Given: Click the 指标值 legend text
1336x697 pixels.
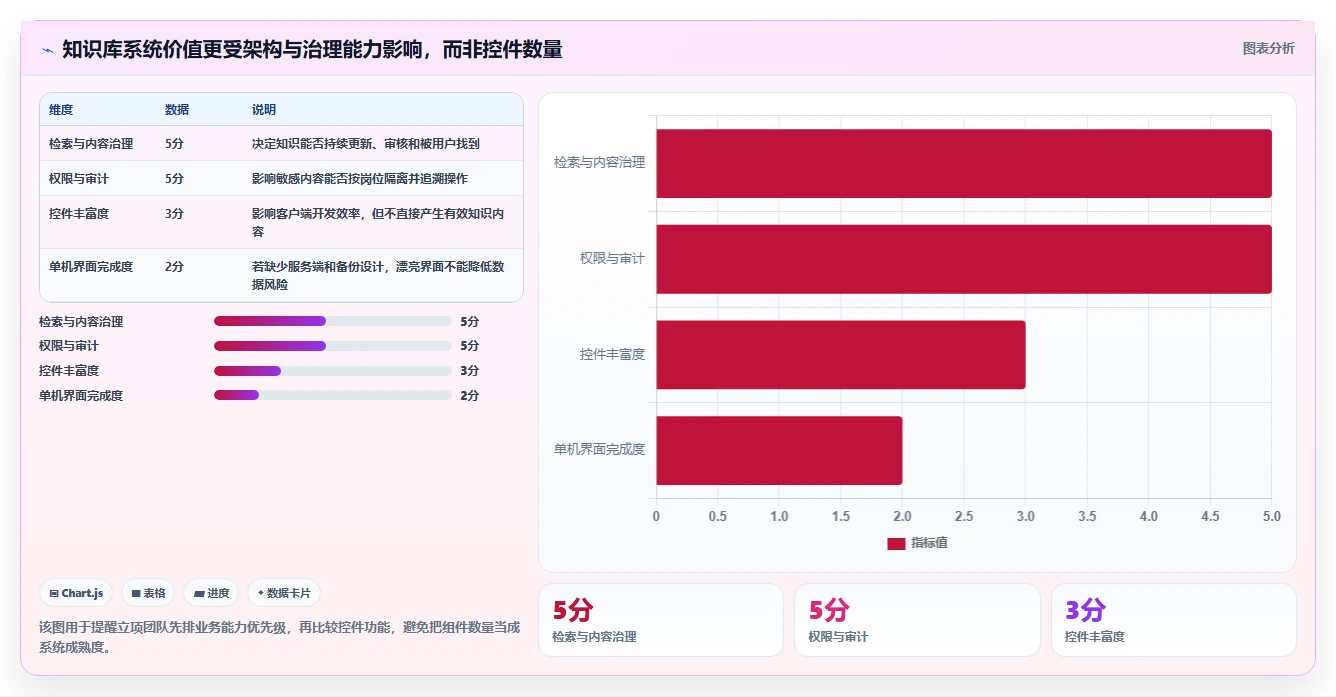Looking at the screenshot, I should [929, 543].
